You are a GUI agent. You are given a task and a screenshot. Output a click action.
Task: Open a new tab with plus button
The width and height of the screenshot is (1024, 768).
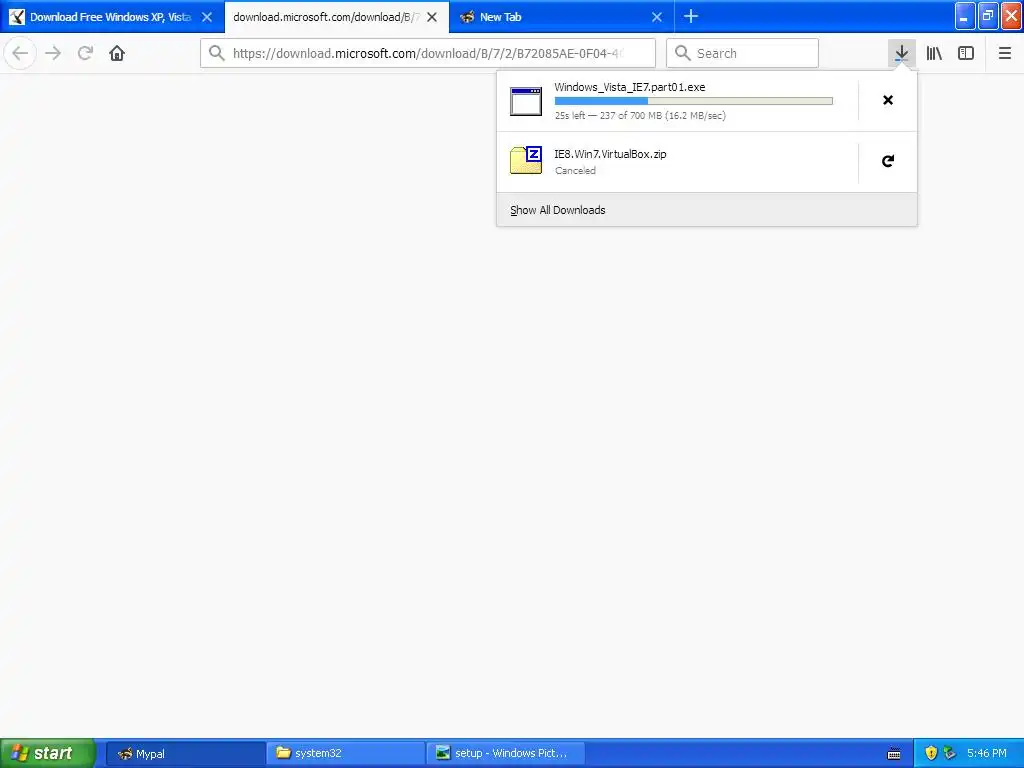click(x=691, y=16)
